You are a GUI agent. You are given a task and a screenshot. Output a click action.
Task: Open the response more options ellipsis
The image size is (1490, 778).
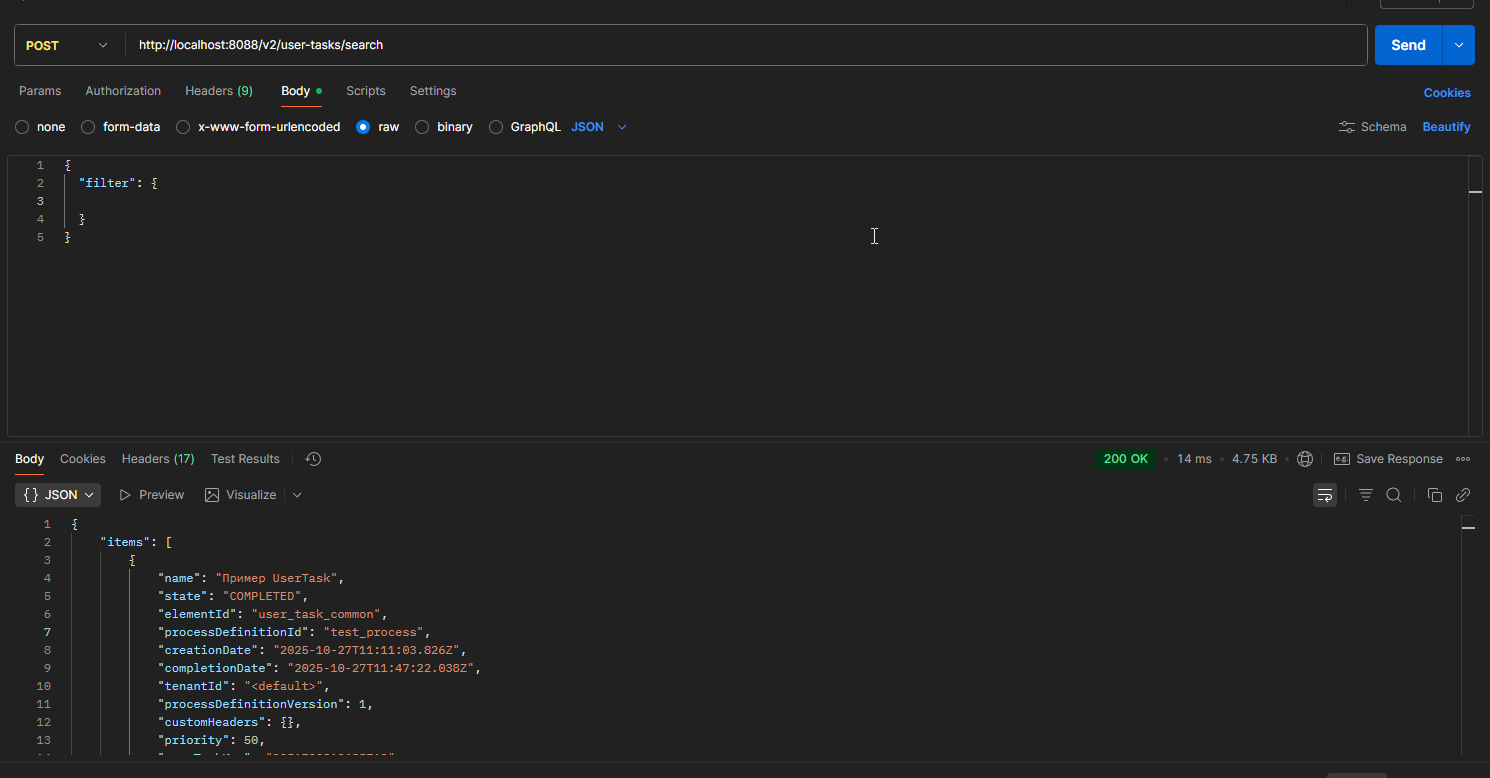coord(1463,459)
